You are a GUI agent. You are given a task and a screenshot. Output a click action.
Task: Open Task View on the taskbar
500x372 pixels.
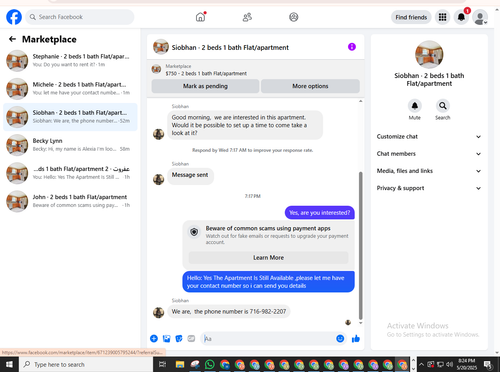162,364
